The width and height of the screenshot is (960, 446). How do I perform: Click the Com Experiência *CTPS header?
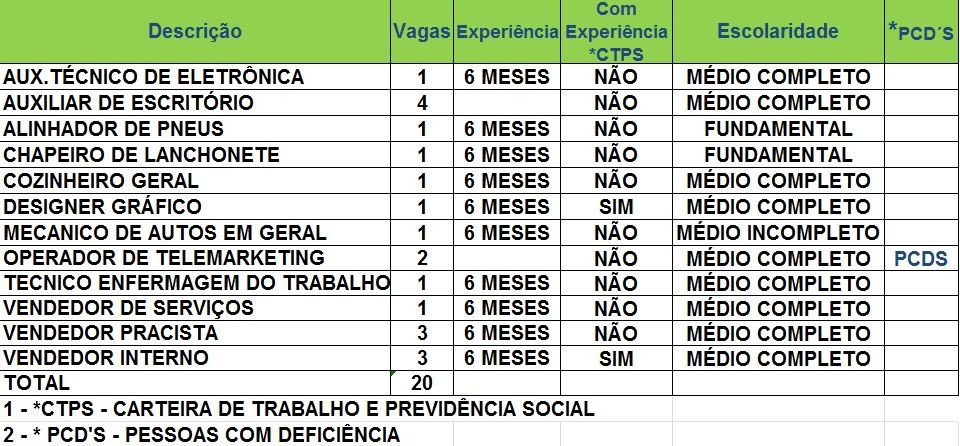615,32
